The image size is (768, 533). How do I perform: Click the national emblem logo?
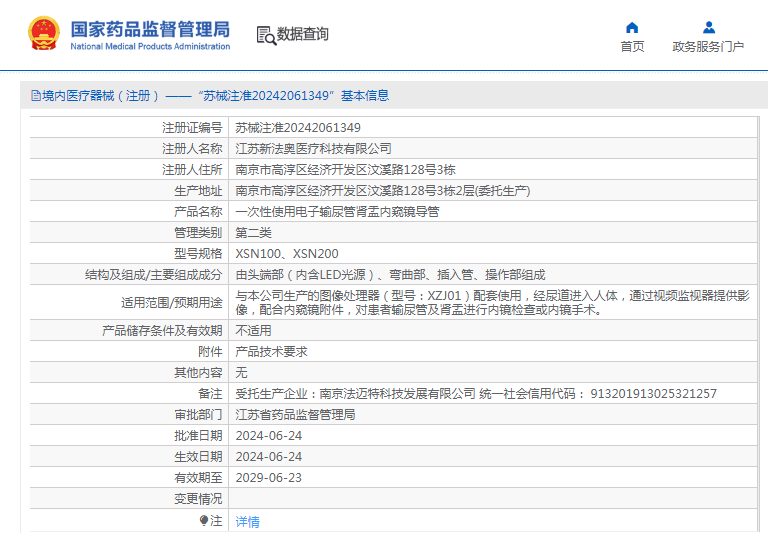point(44,33)
